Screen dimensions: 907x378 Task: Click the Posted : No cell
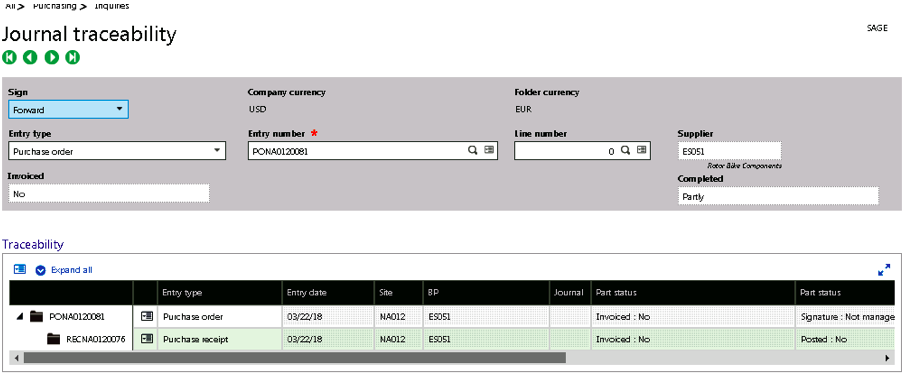click(x=846, y=339)
